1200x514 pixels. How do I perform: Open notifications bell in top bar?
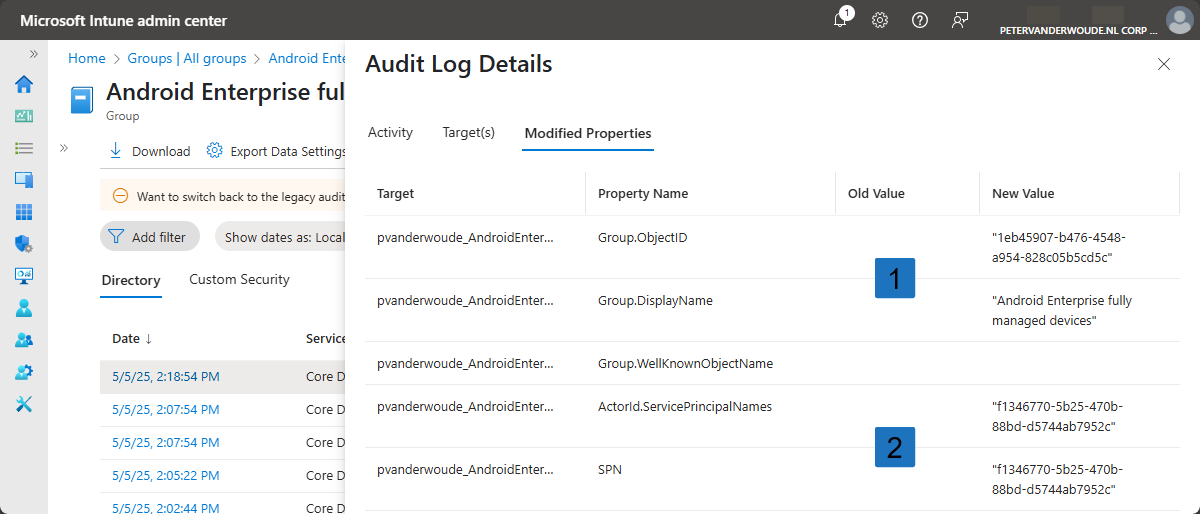(x=841, y=20)
